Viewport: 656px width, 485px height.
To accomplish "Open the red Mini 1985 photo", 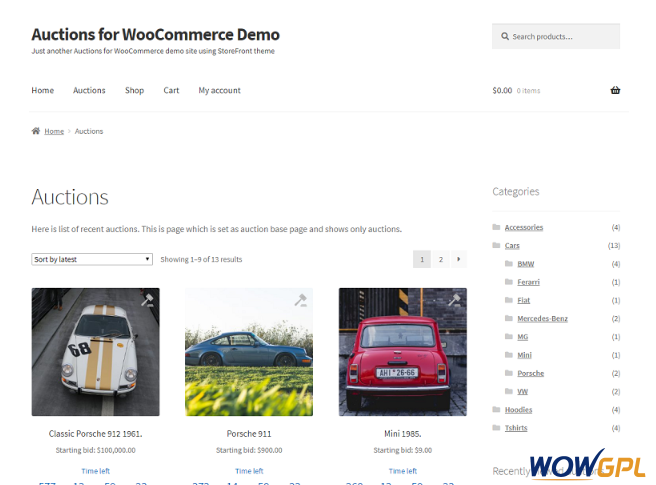I will point(402,352).
